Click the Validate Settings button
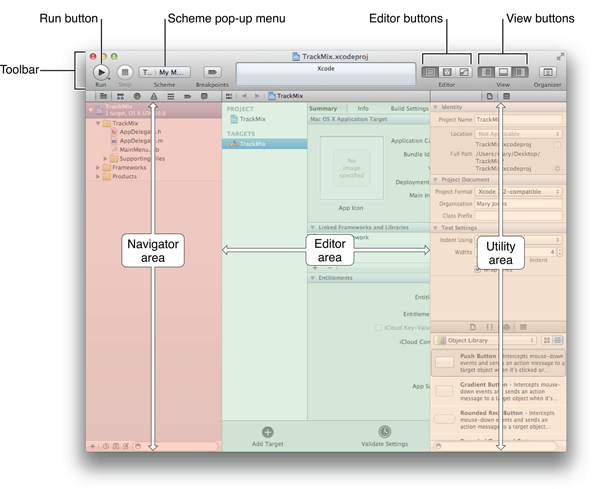Screen dimensions: 592x489 [384, 436]
